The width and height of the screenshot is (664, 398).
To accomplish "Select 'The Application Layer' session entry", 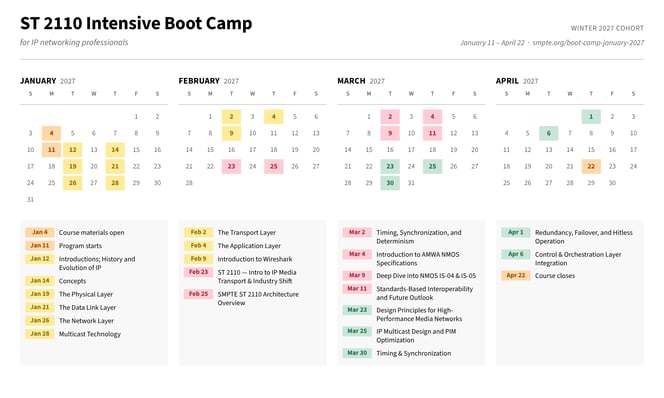I will coord(249,246).
